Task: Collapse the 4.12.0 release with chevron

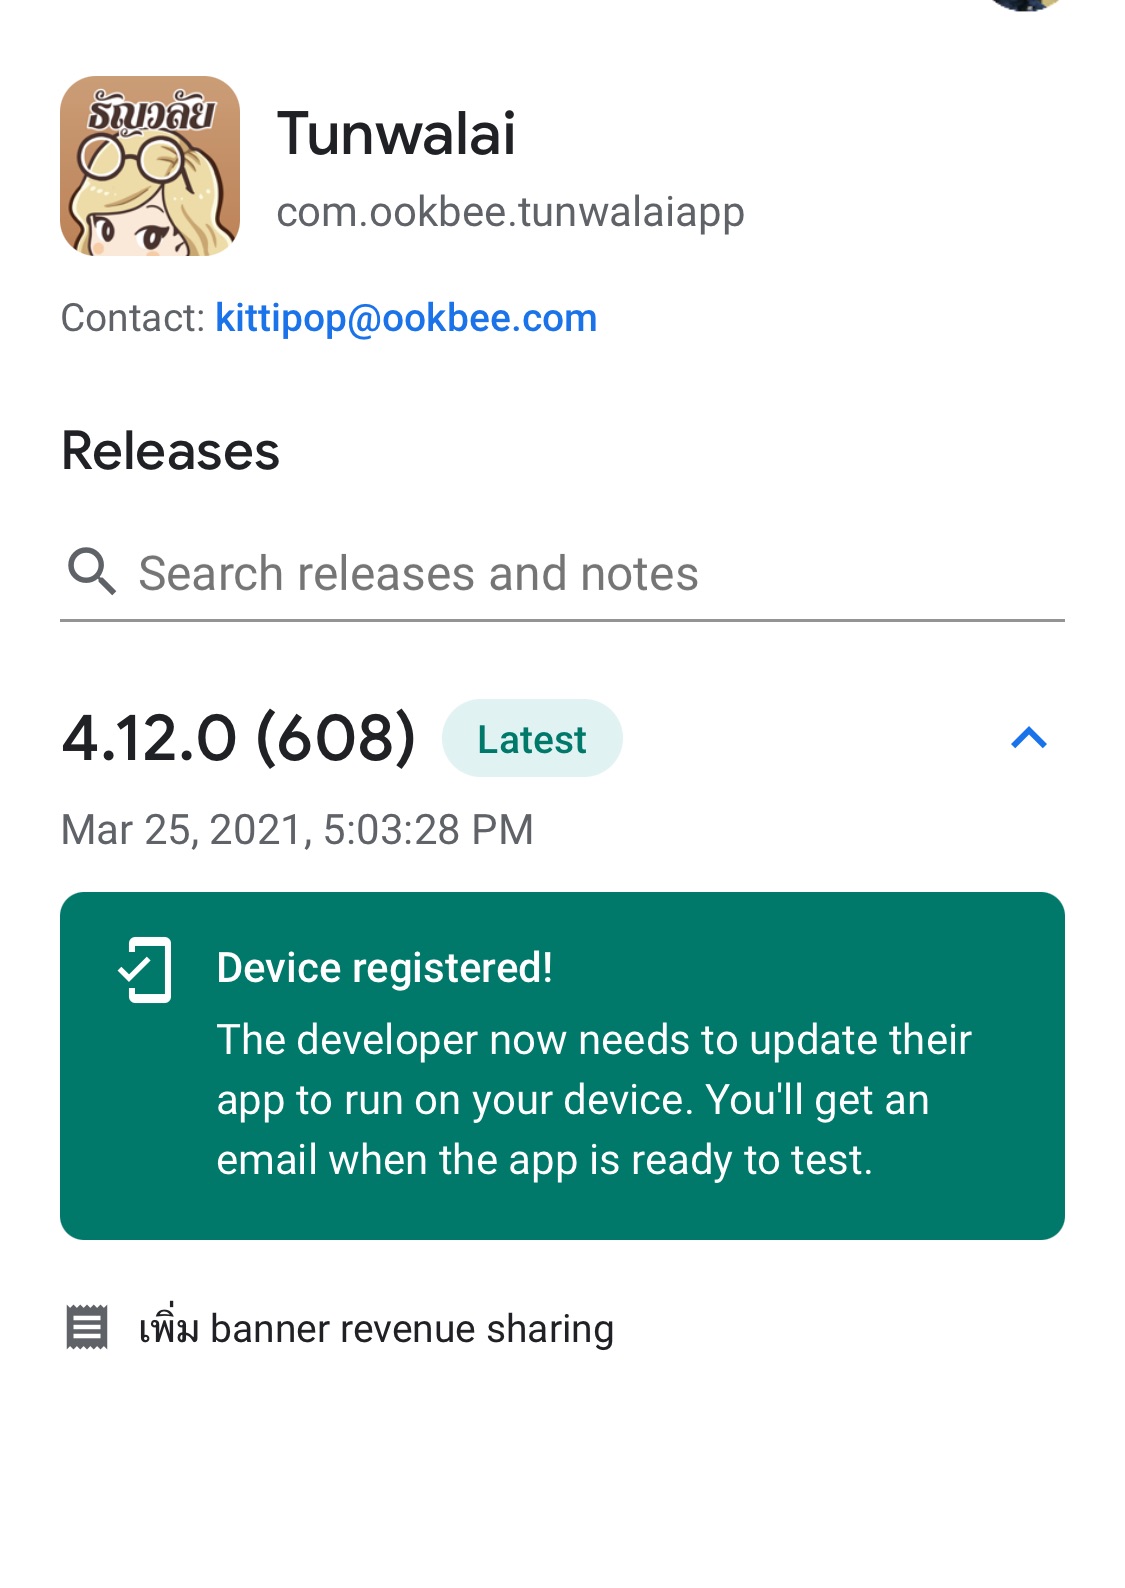Action: (1028, 739)
